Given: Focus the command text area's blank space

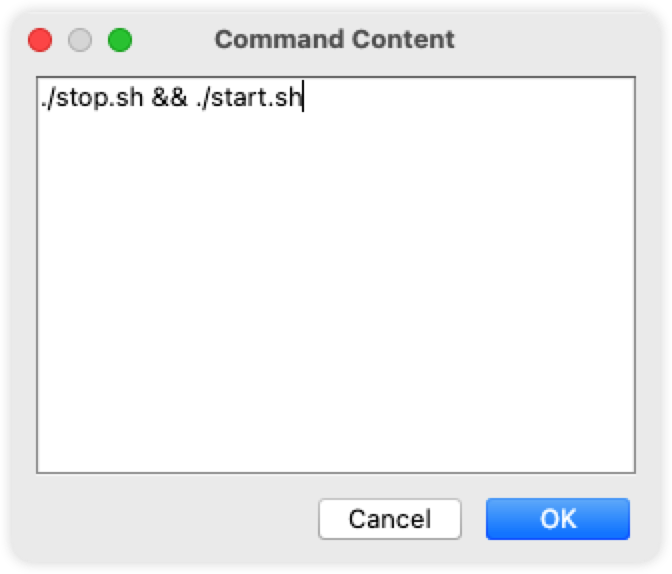Looking at the screenshot, I should [336, 292].
